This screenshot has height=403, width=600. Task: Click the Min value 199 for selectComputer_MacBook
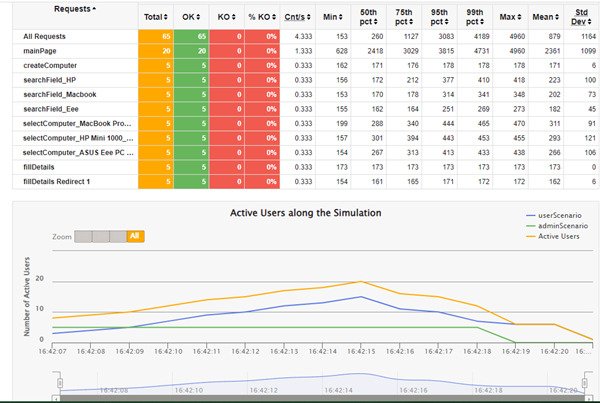pyautogui.click(x=342, y=124)
